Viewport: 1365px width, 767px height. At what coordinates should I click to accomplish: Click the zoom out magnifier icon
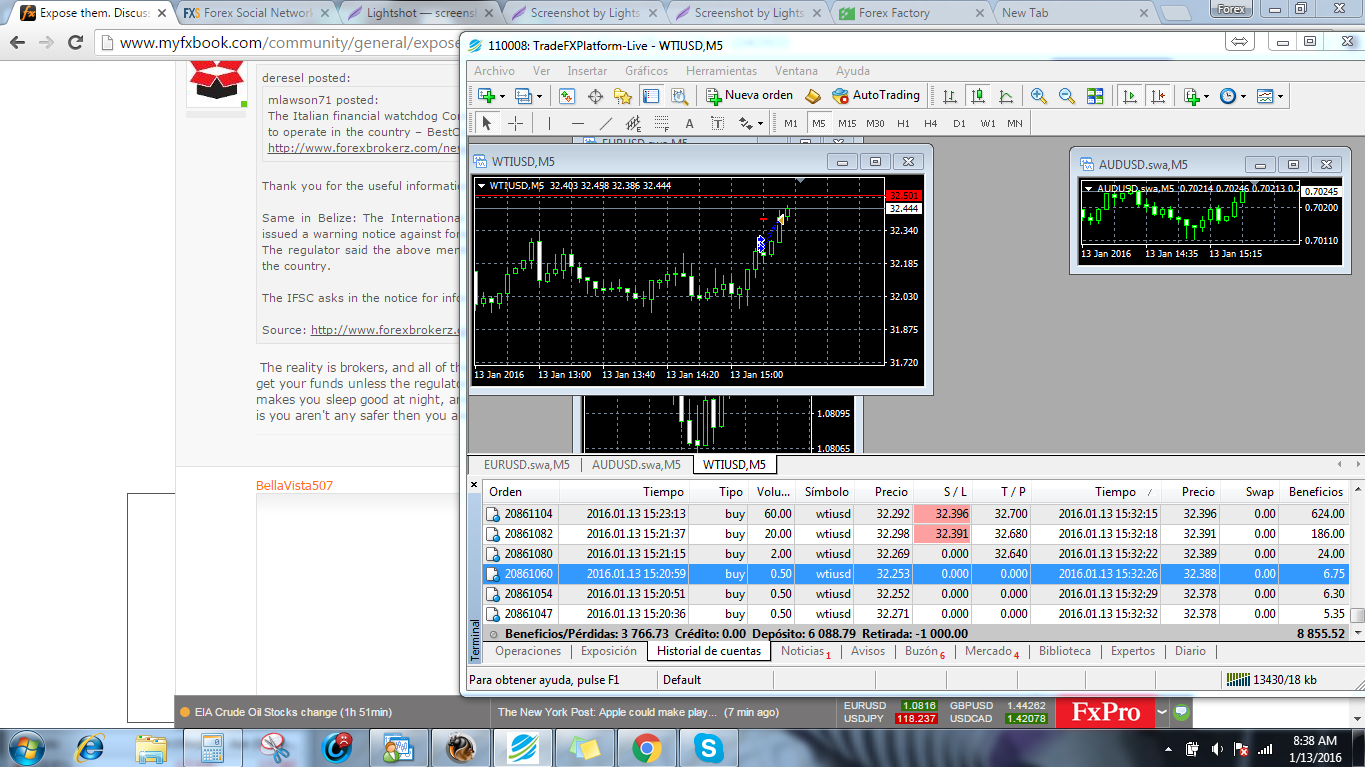click(1067, 96)
